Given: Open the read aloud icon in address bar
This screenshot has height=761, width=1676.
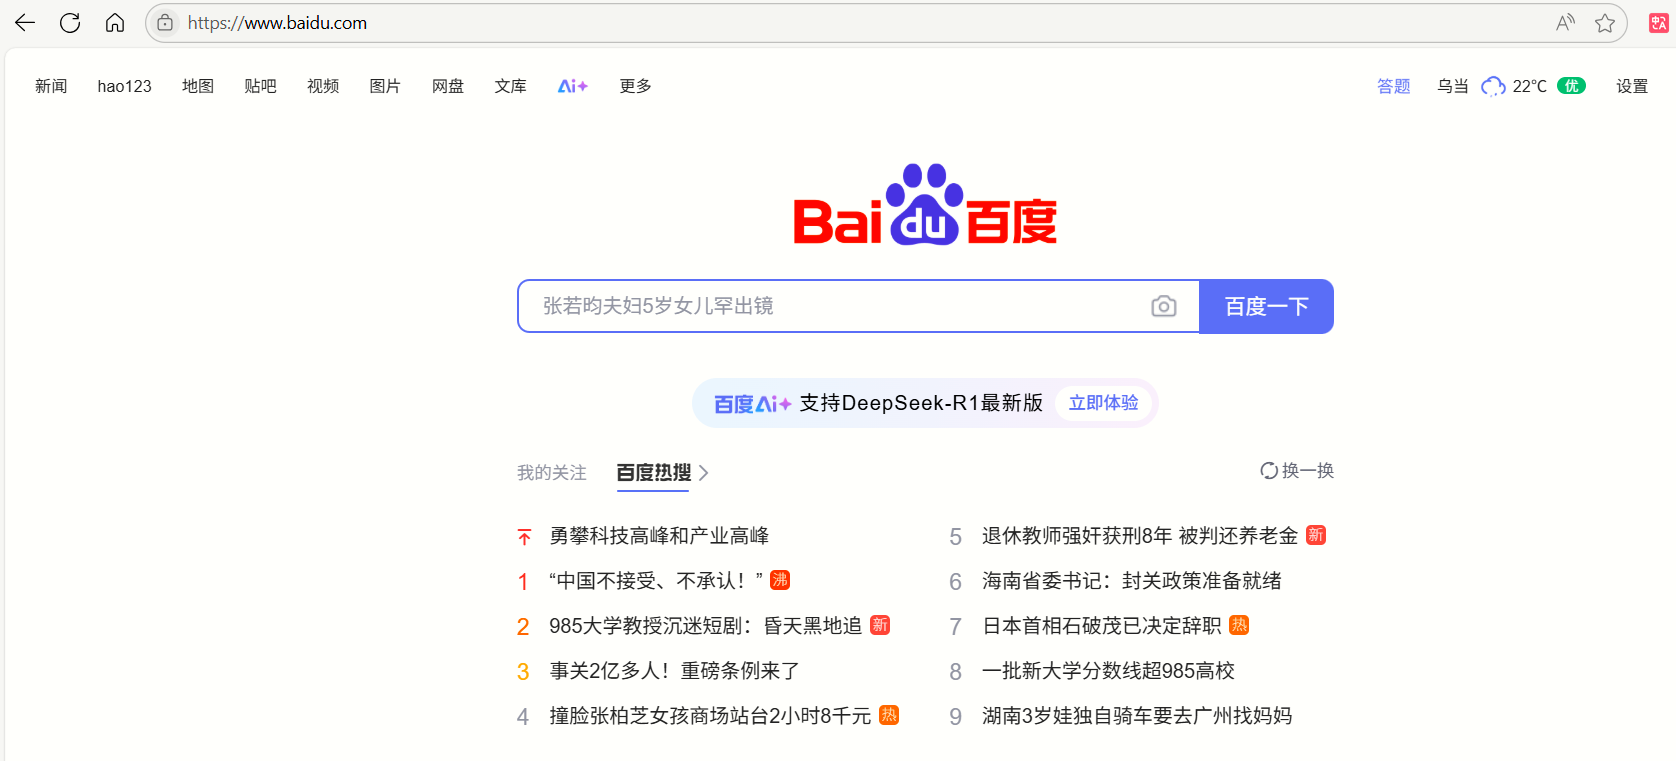Looking at the screenshot, I should click(x=1565, y=22).
